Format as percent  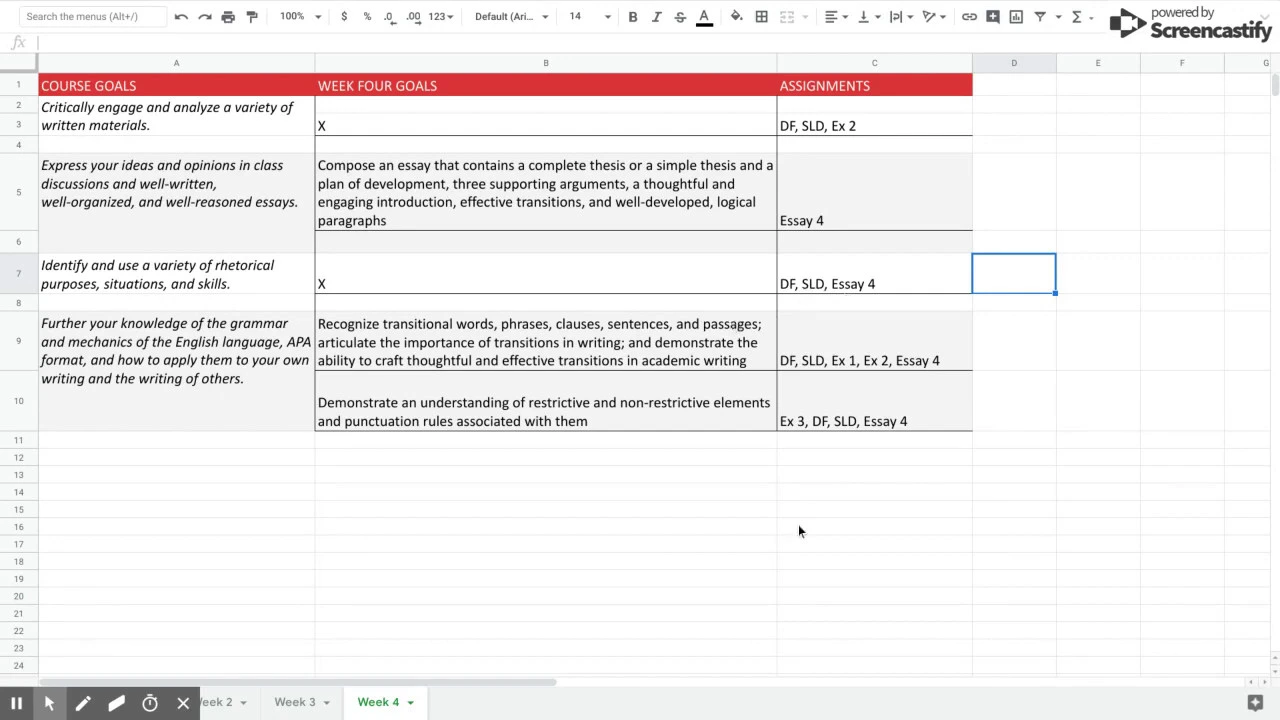367,17
